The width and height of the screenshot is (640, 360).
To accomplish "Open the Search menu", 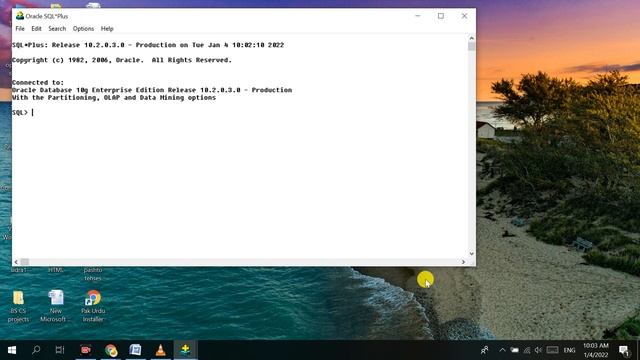I will click(x=57, y=29).
